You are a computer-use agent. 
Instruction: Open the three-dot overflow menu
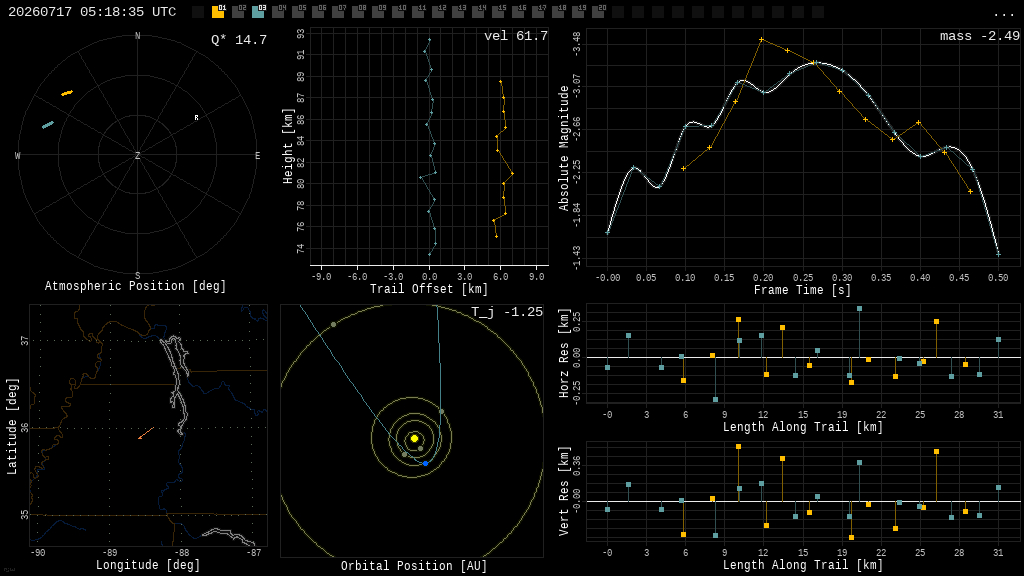[x=1003, y=14]
